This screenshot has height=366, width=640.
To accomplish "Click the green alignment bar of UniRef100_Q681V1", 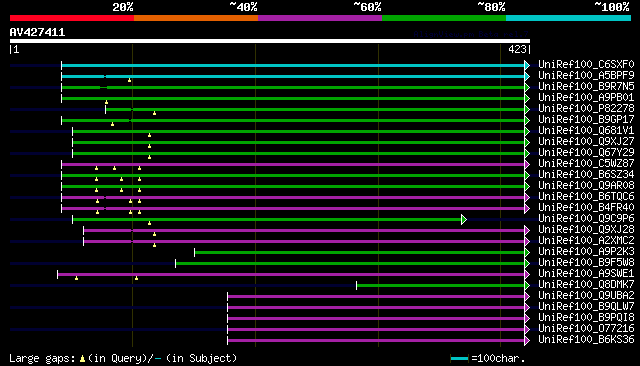I will point(298,131).
